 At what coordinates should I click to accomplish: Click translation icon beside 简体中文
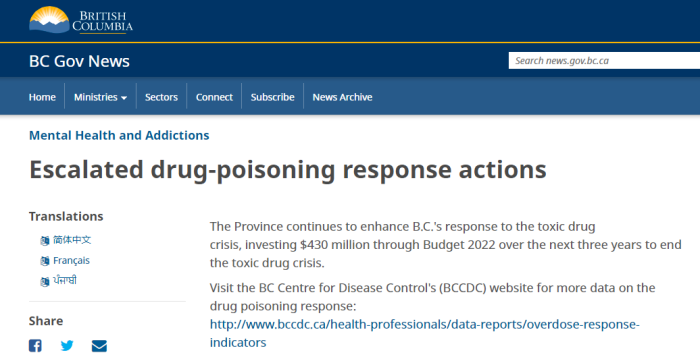(x=45, y=241)
